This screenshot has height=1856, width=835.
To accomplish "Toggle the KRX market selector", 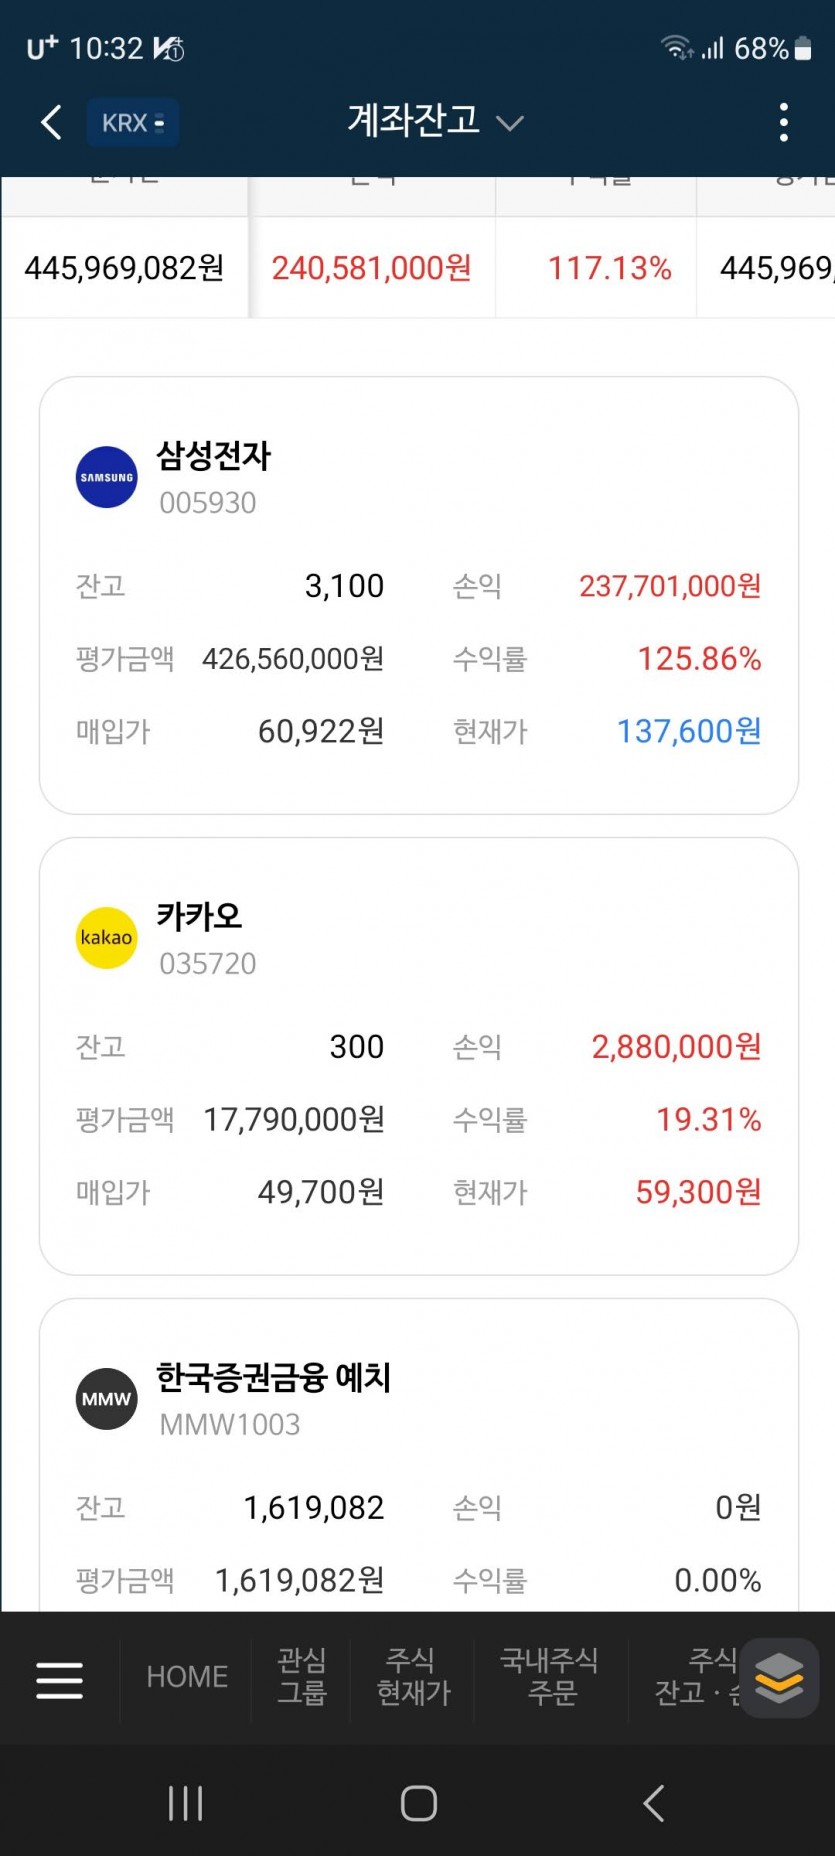I will click(x=133, y=123).
